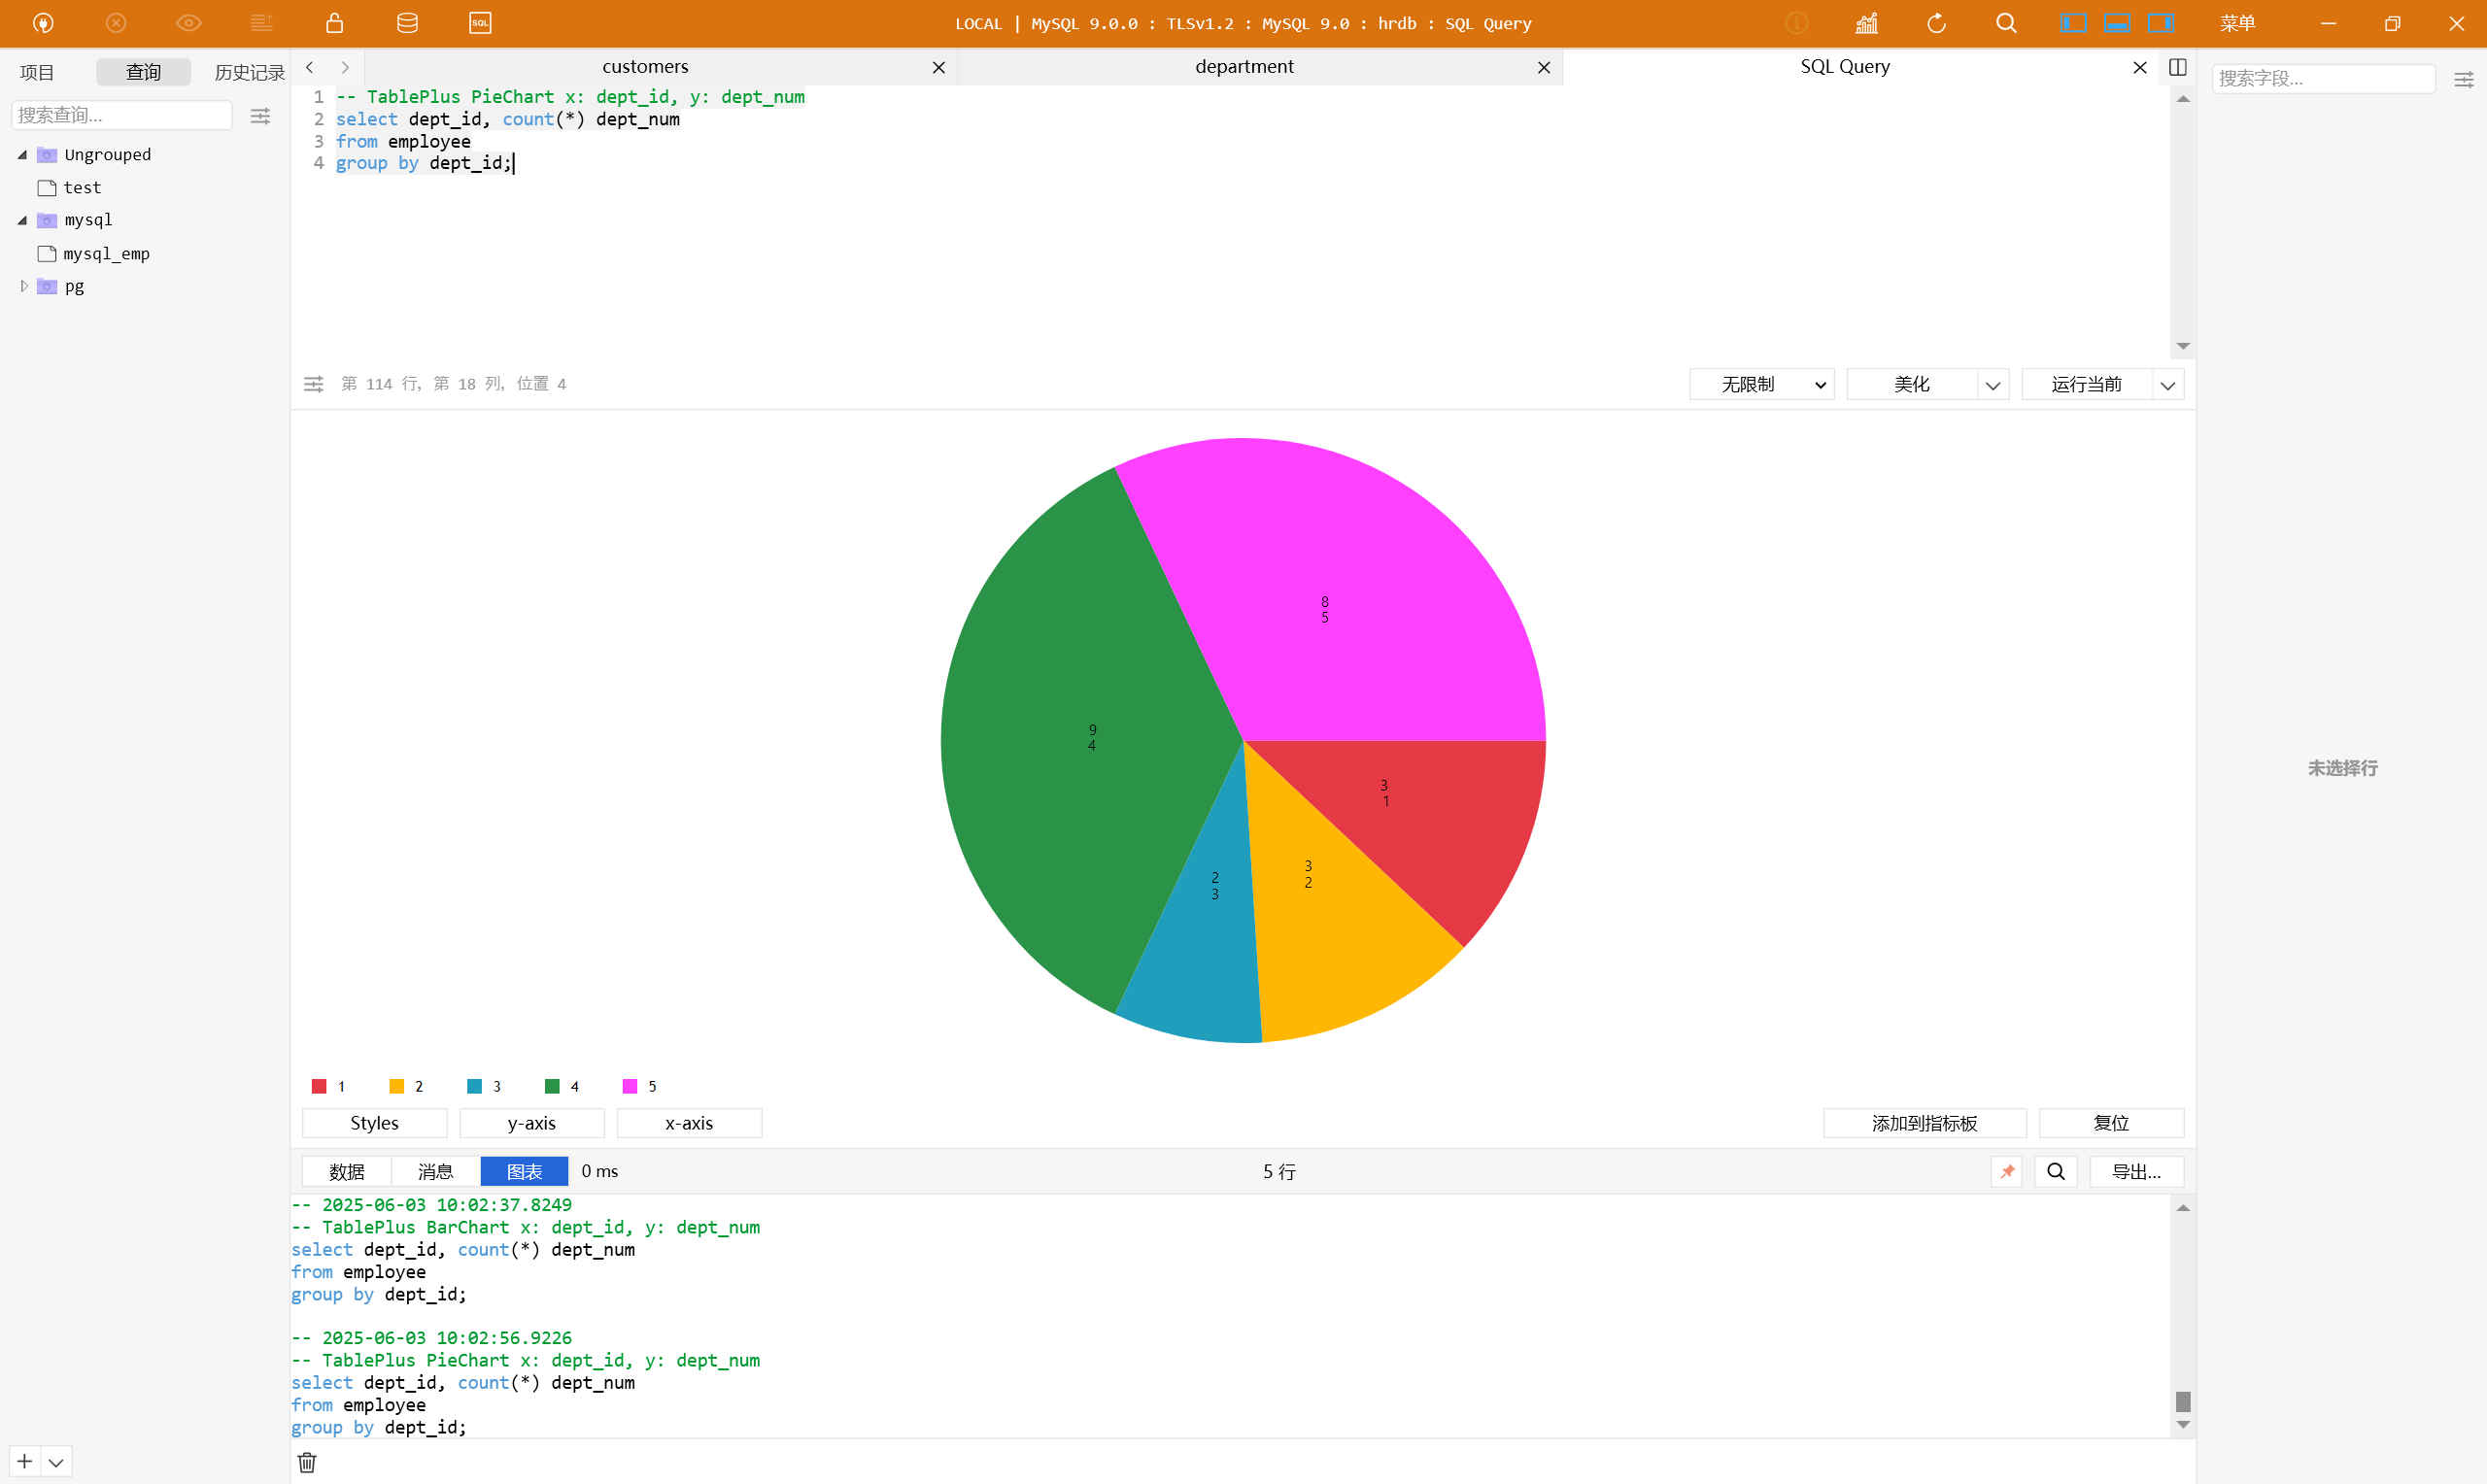2487x1484 pixels.
Task: Click the magenta legend swatch for 5
Action: pyautogui.click(x=629, y=1086)
